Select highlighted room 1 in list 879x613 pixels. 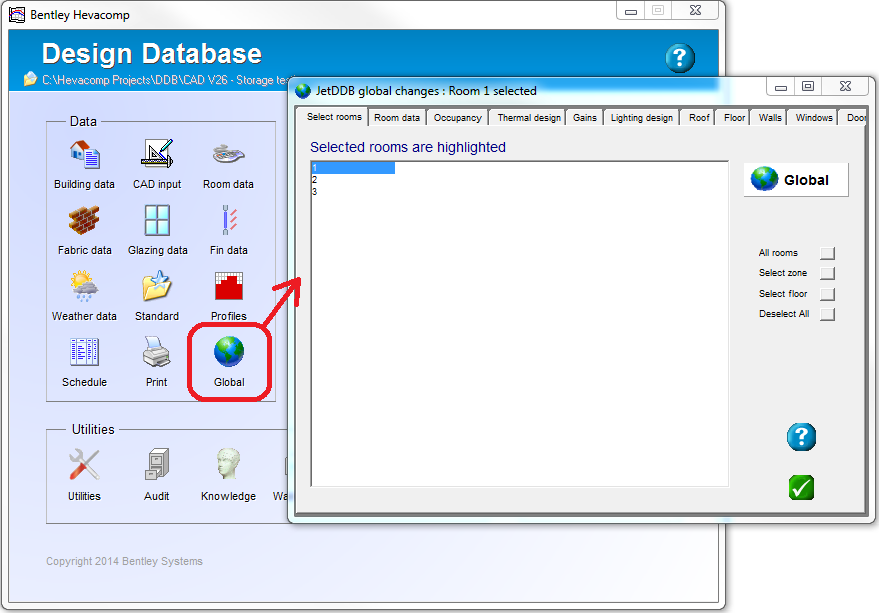click(353, 168)
